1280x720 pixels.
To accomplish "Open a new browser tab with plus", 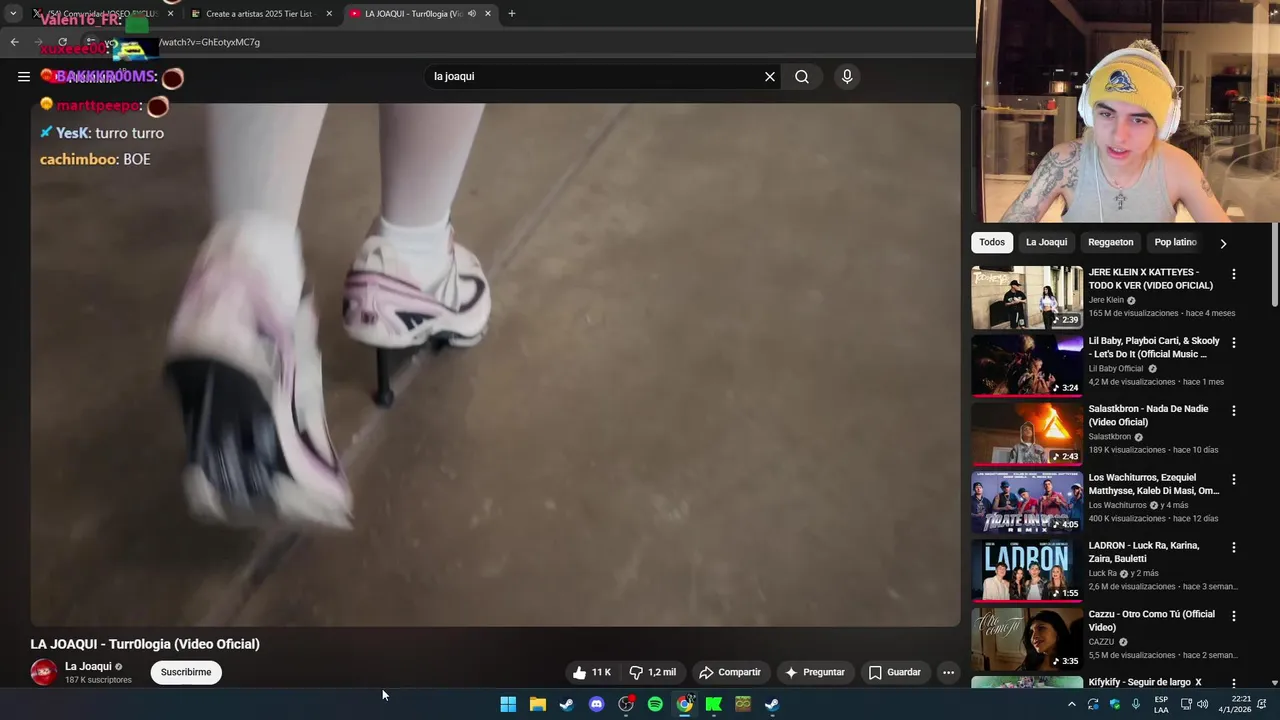I will tap(511, 14).
